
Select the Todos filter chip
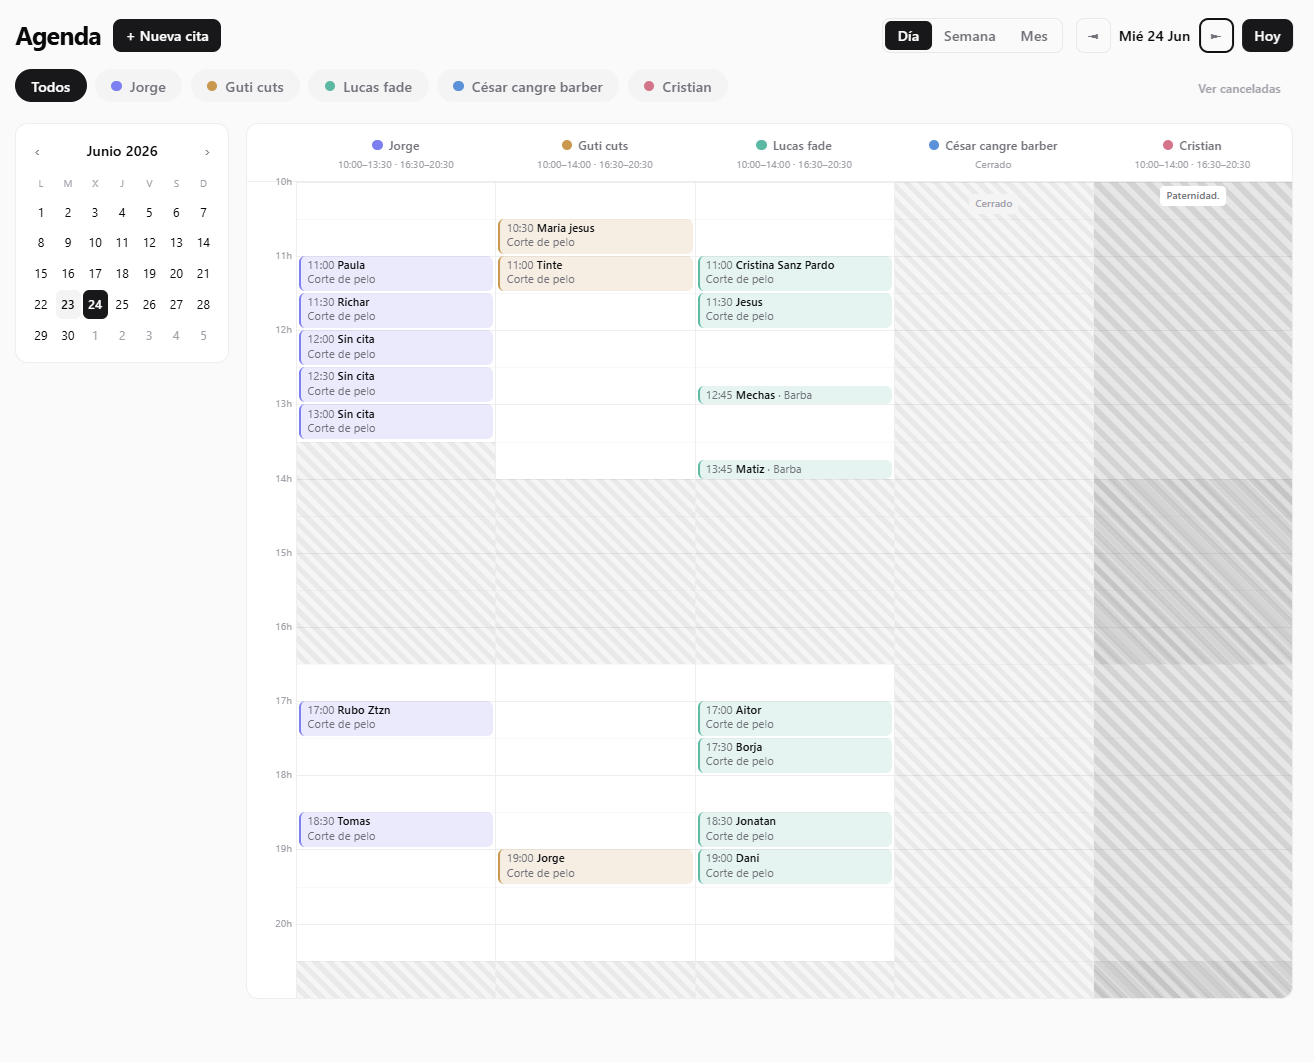(x=51, y=86)
